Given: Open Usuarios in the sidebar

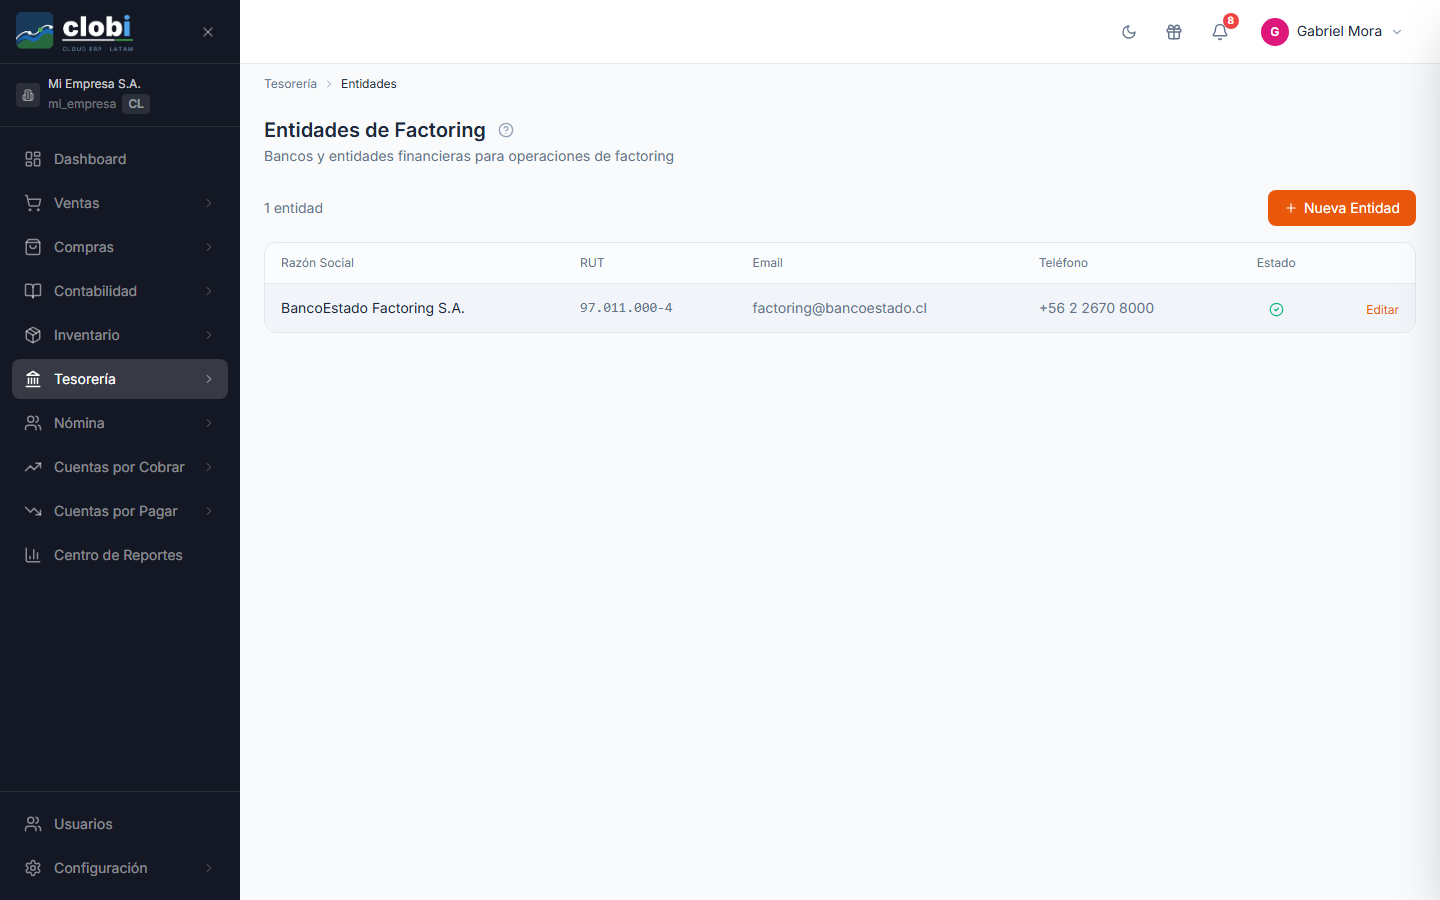Looking at the screenshot, I should coord(120,824).
